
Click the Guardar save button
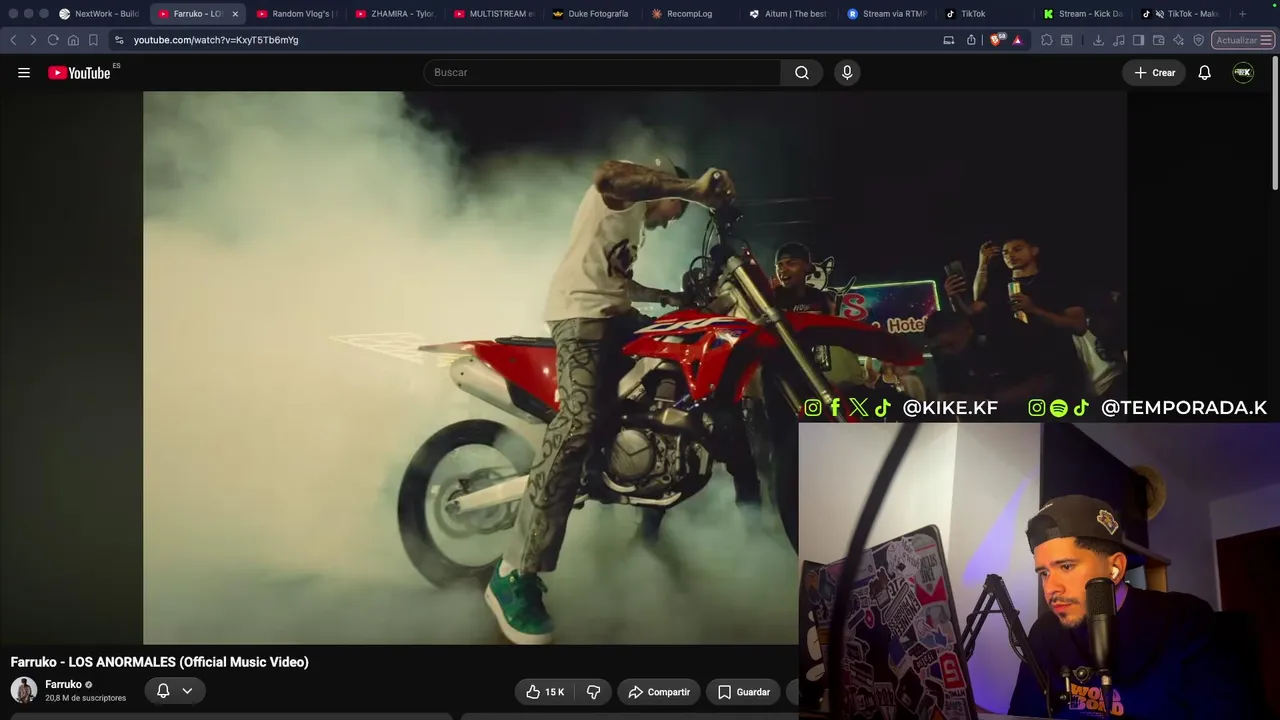point(744,692)
